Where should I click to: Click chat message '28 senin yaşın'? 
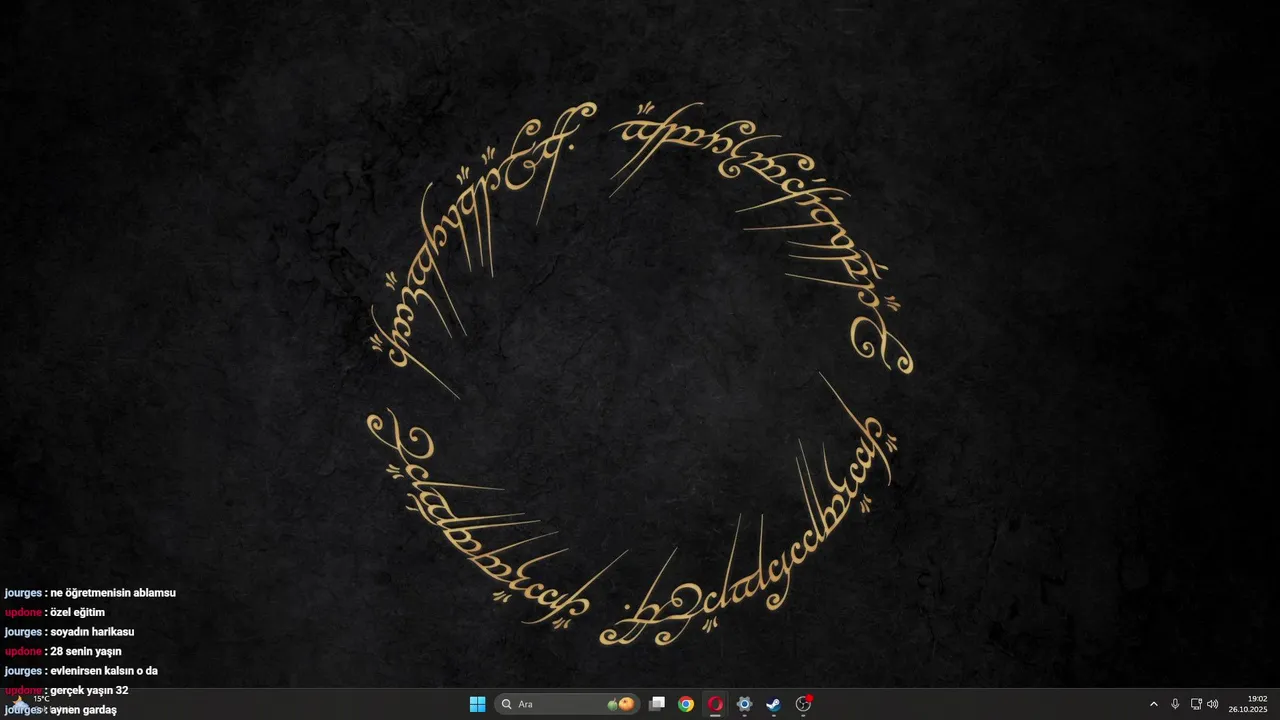click(86, 651)
